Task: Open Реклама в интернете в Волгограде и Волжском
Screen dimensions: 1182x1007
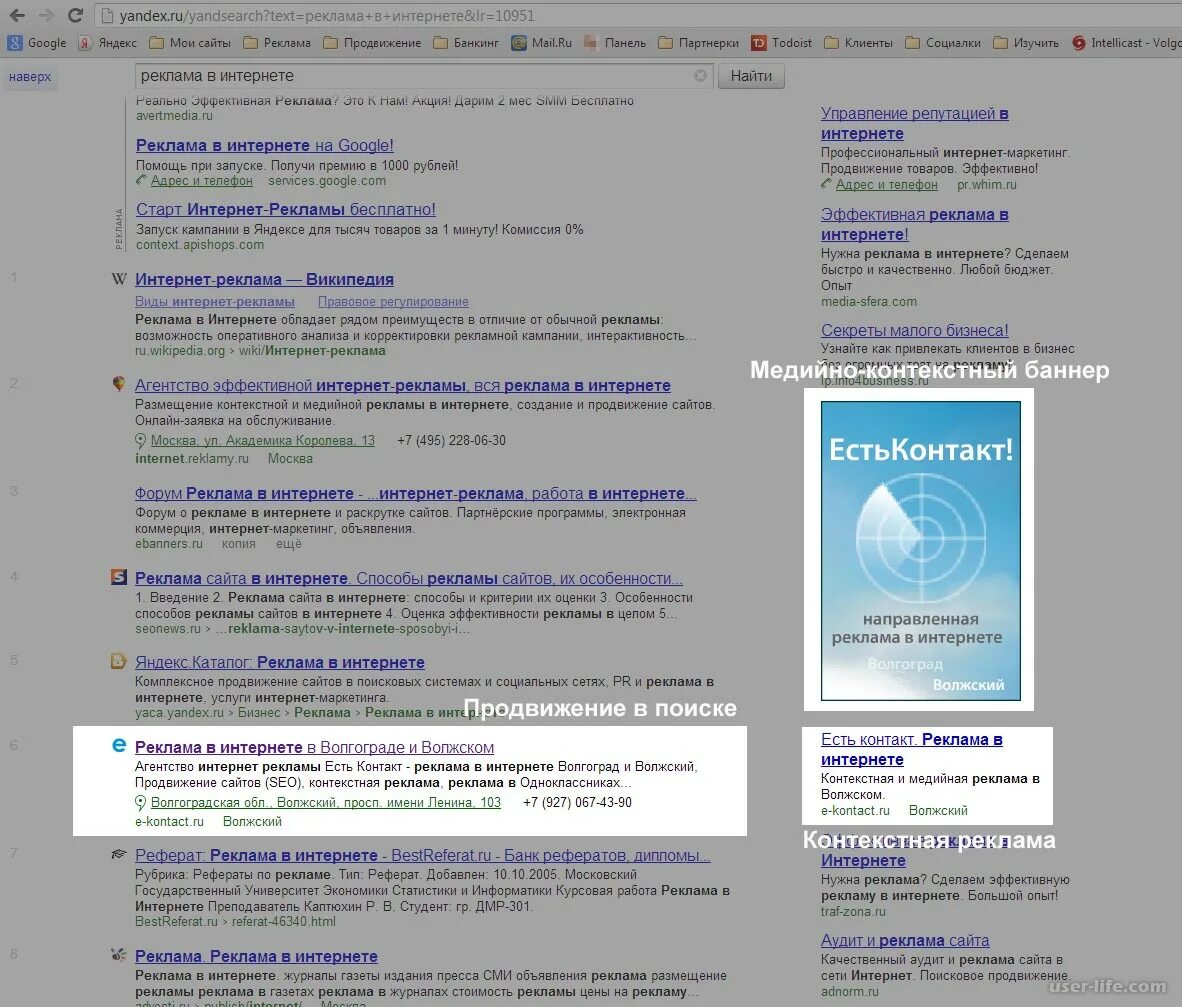Action: pos(314,748)
